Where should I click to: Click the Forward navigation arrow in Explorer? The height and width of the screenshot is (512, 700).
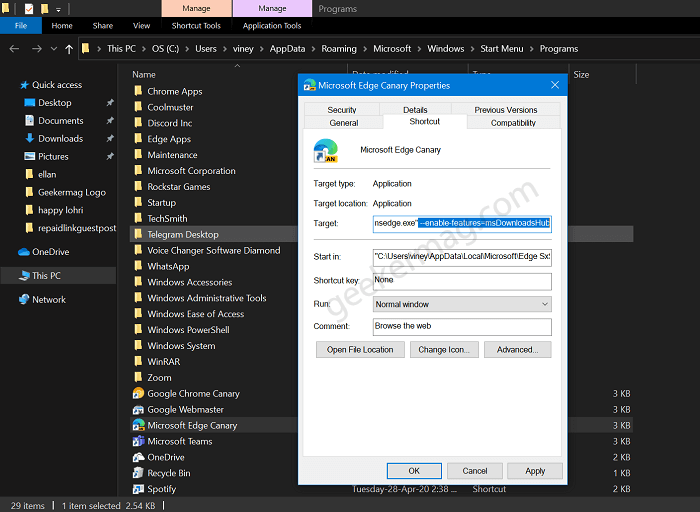[37, 49]
